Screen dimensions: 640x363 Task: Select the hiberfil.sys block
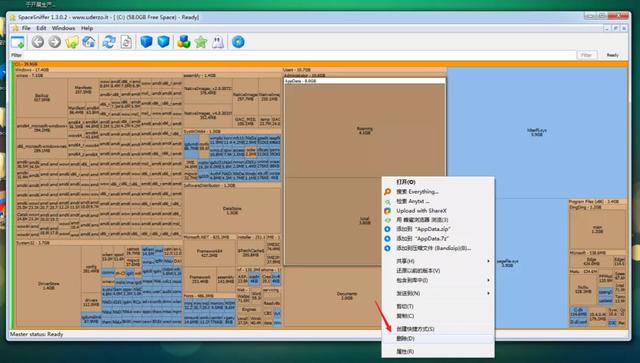pyautogui.click(x=537, y=132)
